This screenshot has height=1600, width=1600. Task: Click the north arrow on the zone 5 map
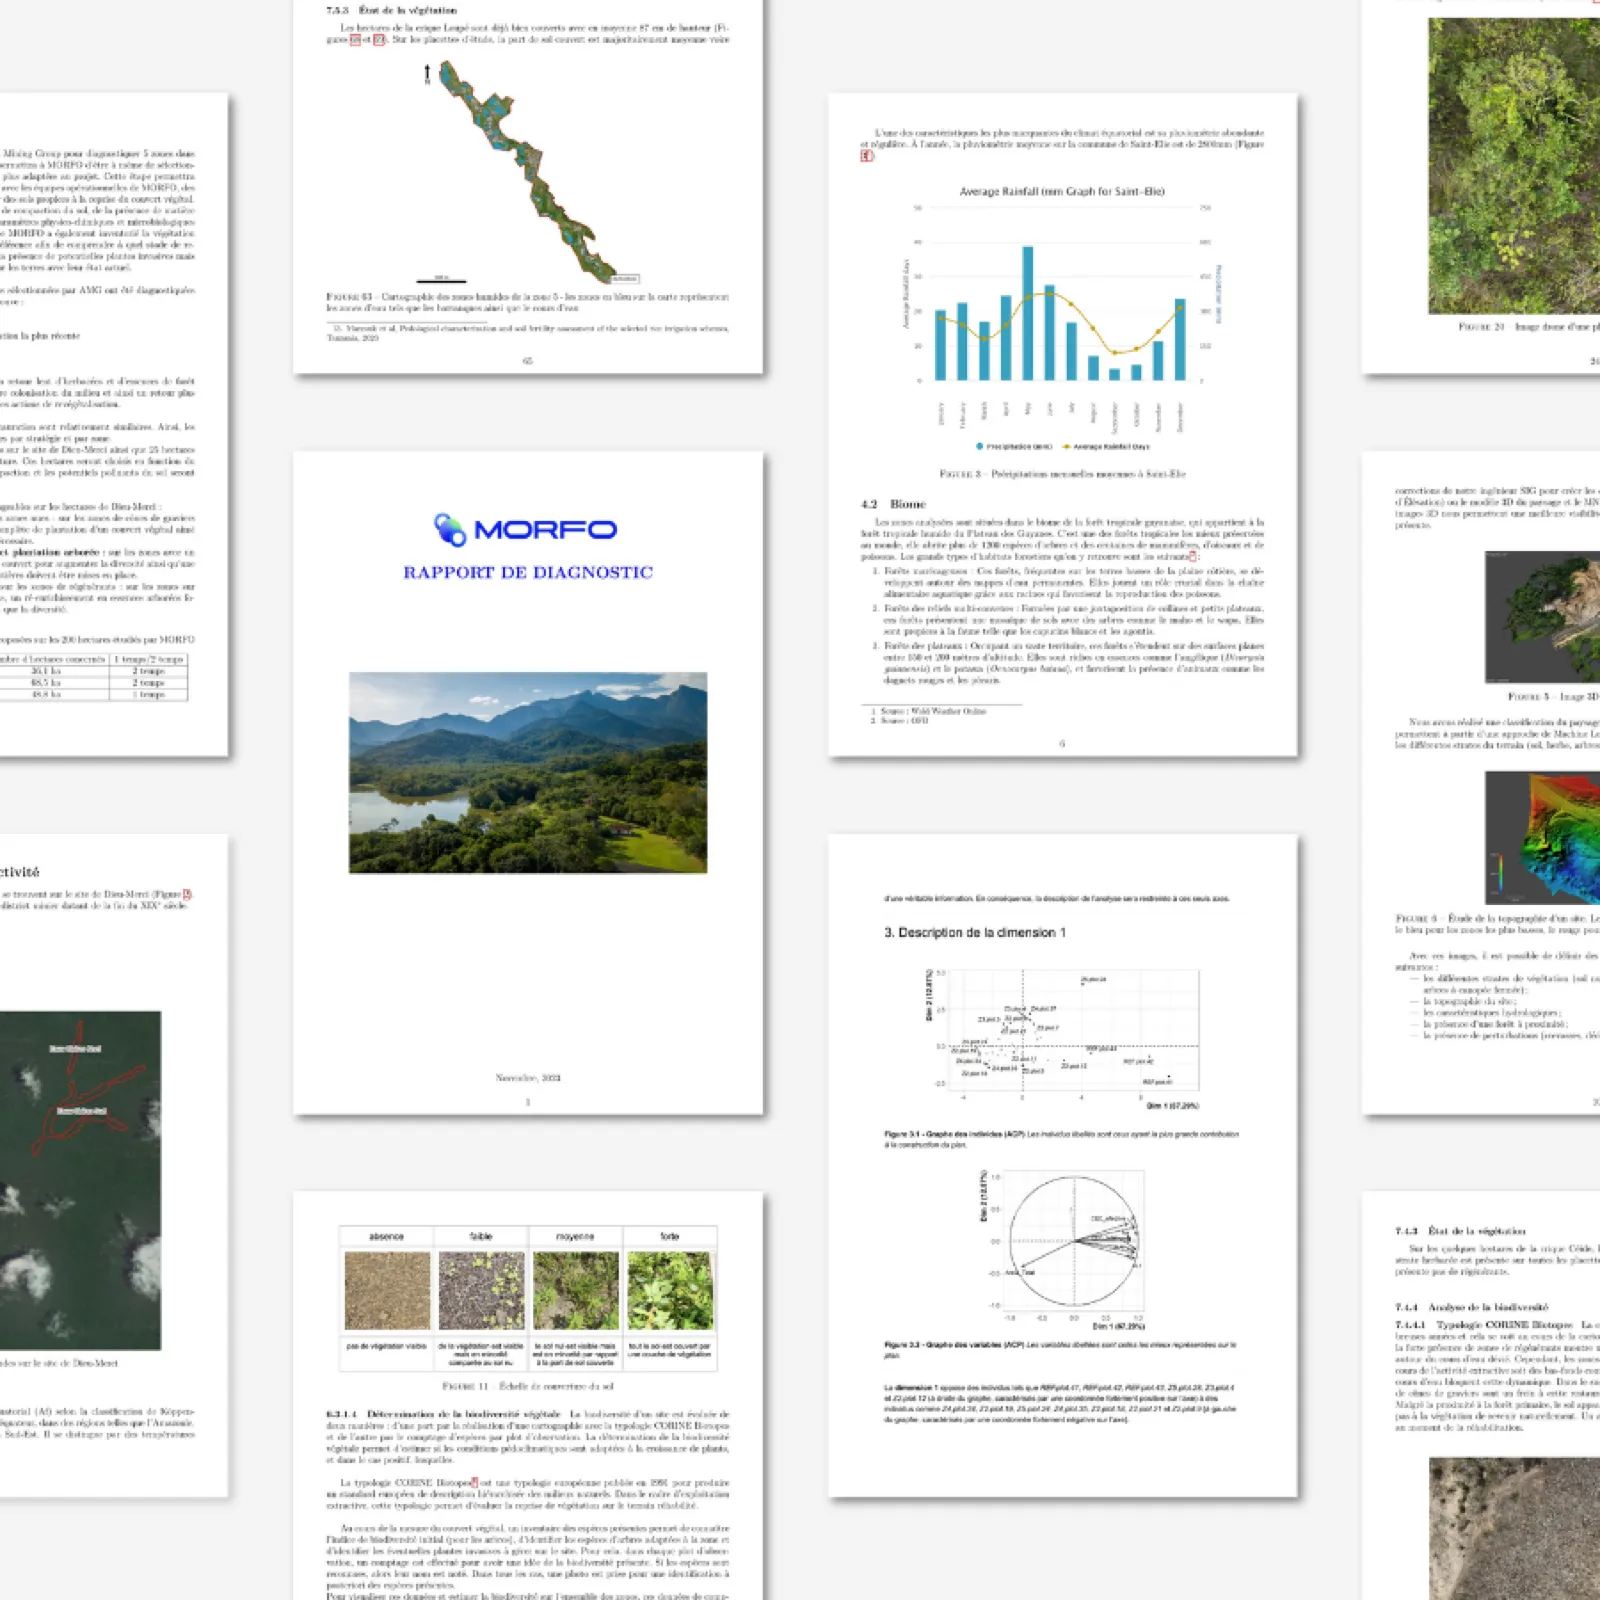click(428, 73)
